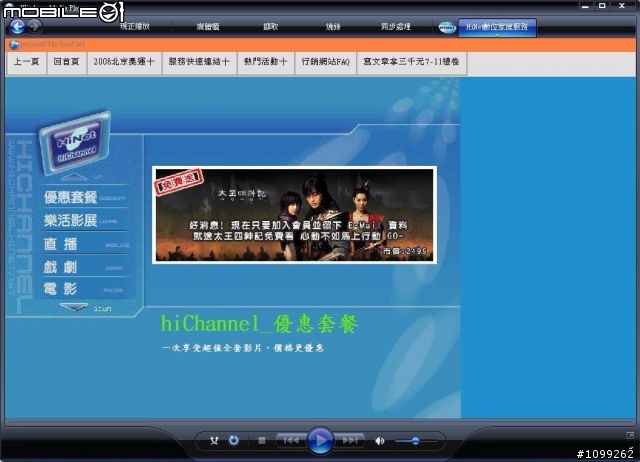Select 直播 in the side menu
The width and height of the screenshot is (640, 462).
point(60,244)
